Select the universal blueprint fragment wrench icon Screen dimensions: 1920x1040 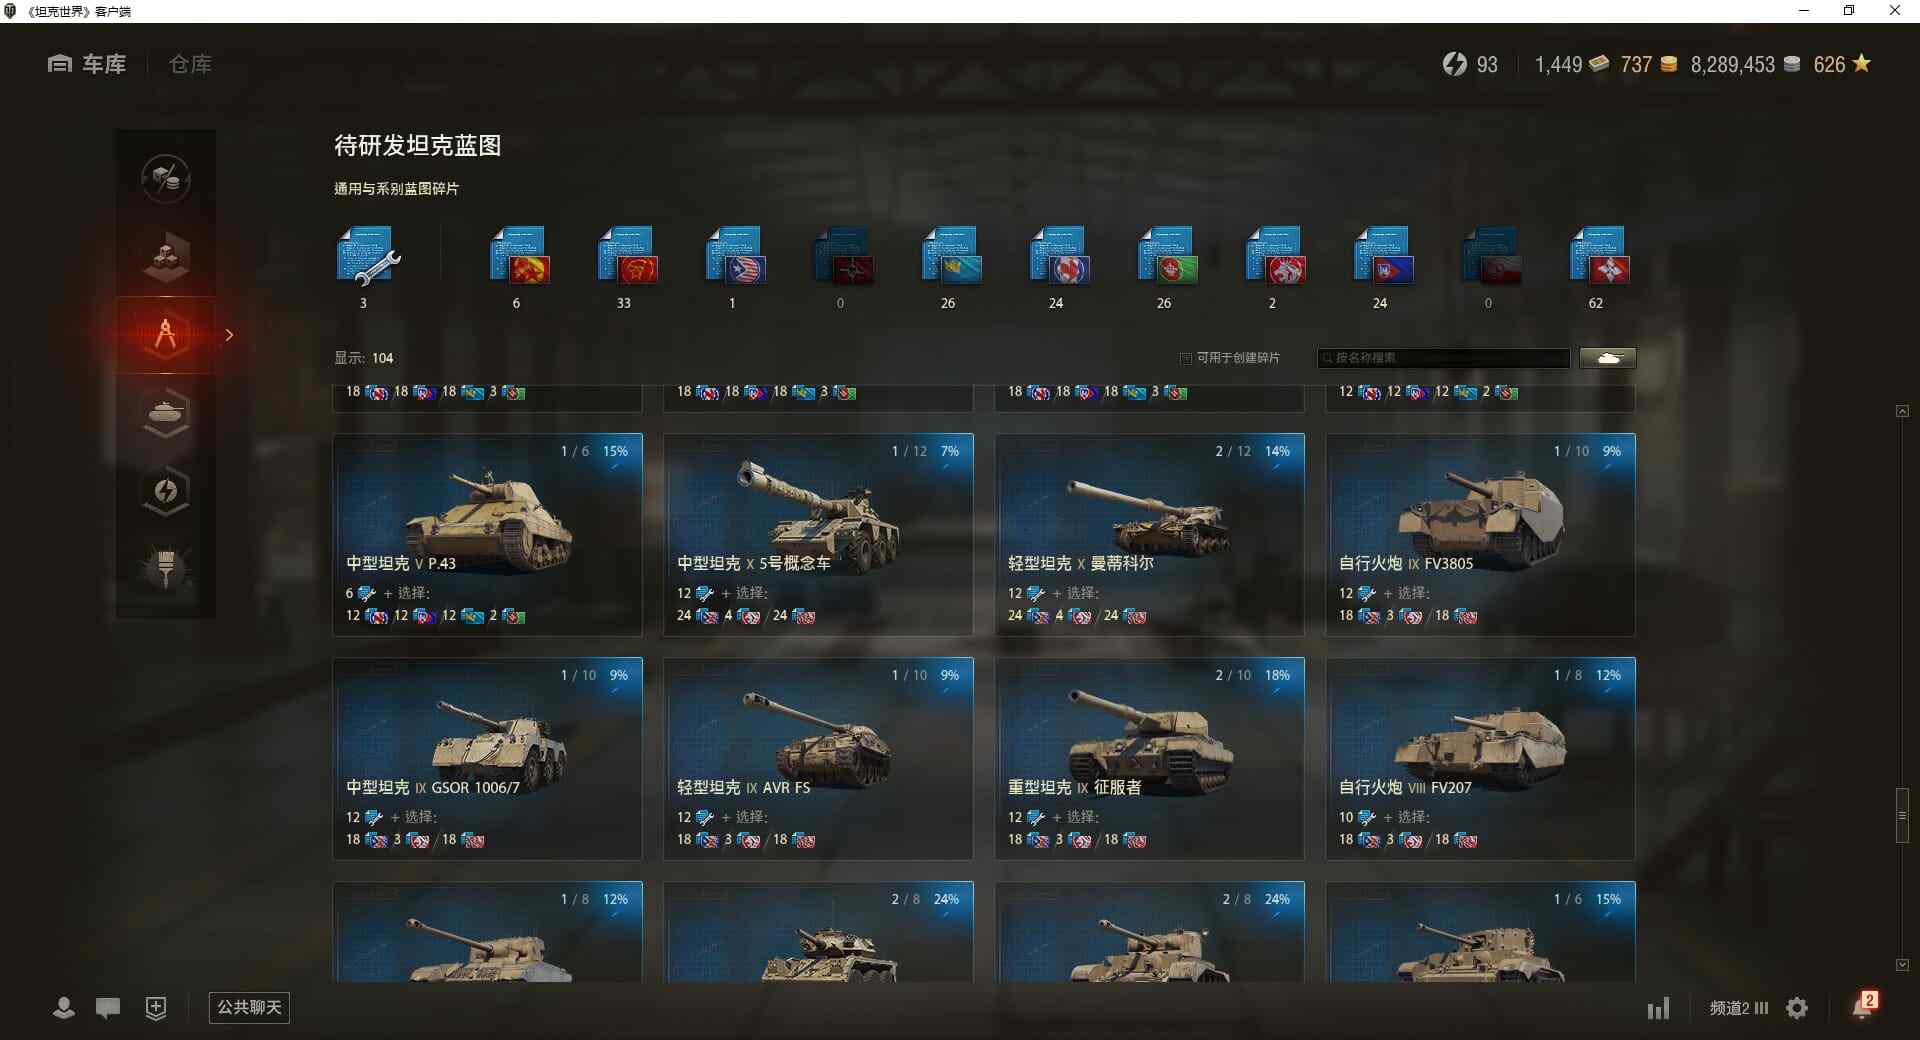coord(368,256)
